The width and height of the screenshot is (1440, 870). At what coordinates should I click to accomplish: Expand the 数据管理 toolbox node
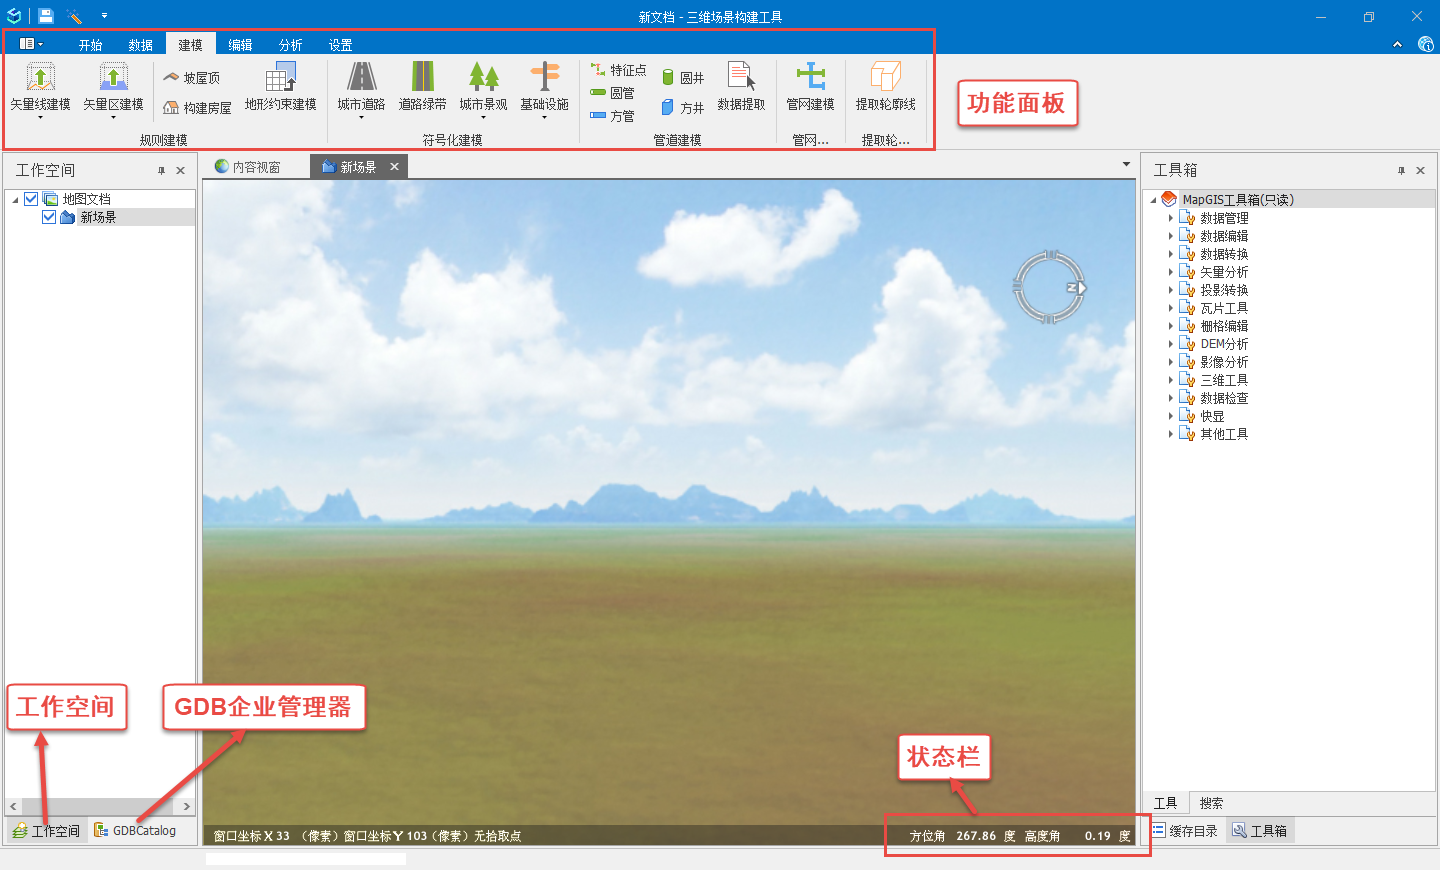coord(1171,218)
